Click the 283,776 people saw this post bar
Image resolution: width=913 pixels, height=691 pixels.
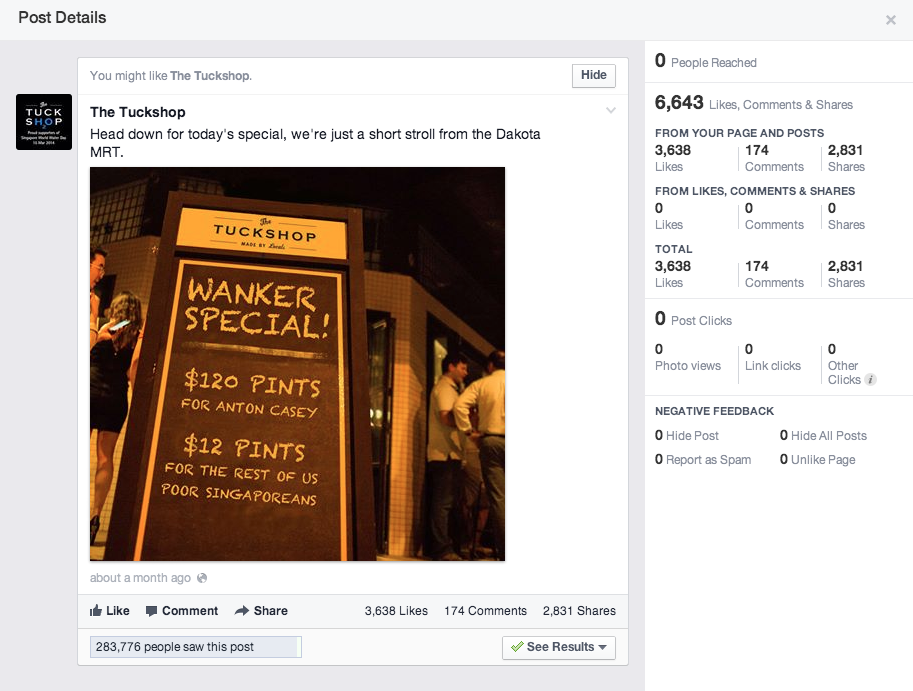point(195,647)
